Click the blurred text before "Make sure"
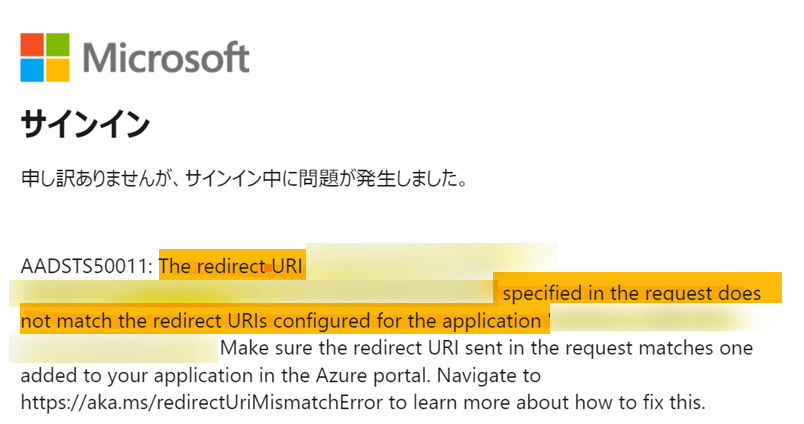The height and width of the screenshot is (424, 804). tap(115, 349)
